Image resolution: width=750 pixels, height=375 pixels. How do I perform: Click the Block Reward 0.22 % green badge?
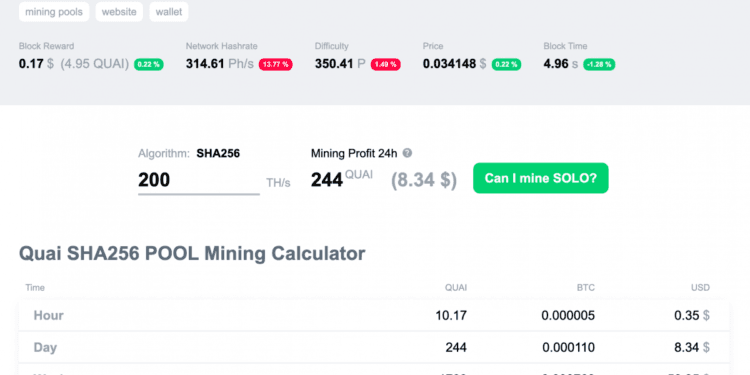(x=149, y=64)
